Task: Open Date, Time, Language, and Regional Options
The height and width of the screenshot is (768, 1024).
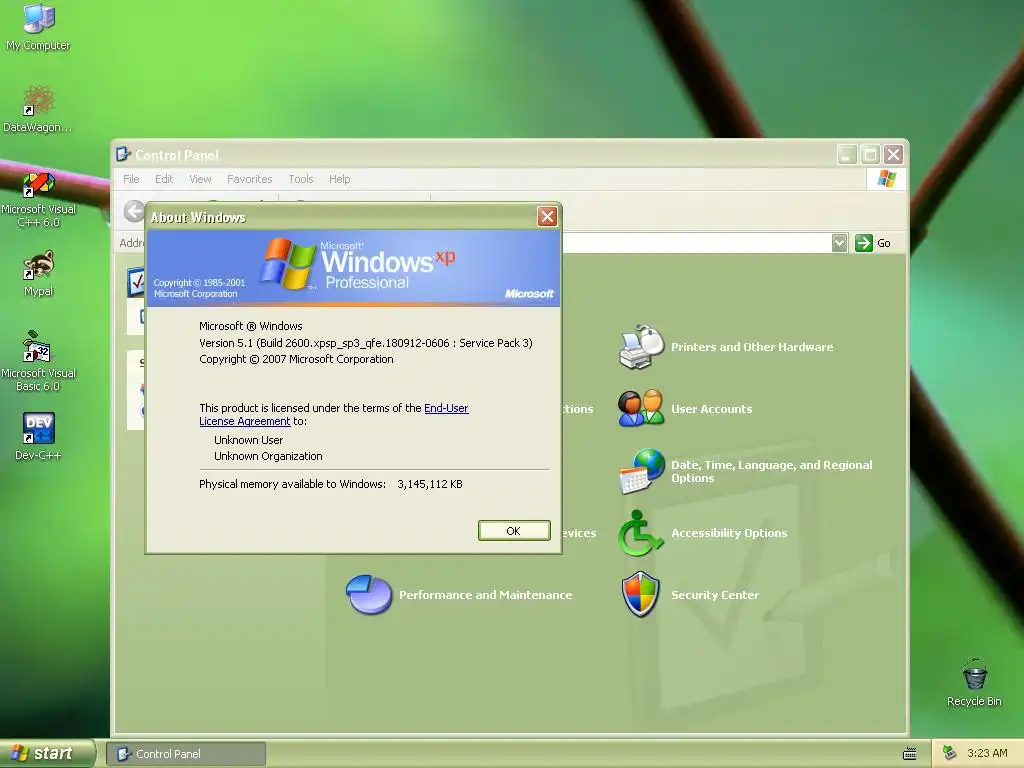Action: [771, 471]
